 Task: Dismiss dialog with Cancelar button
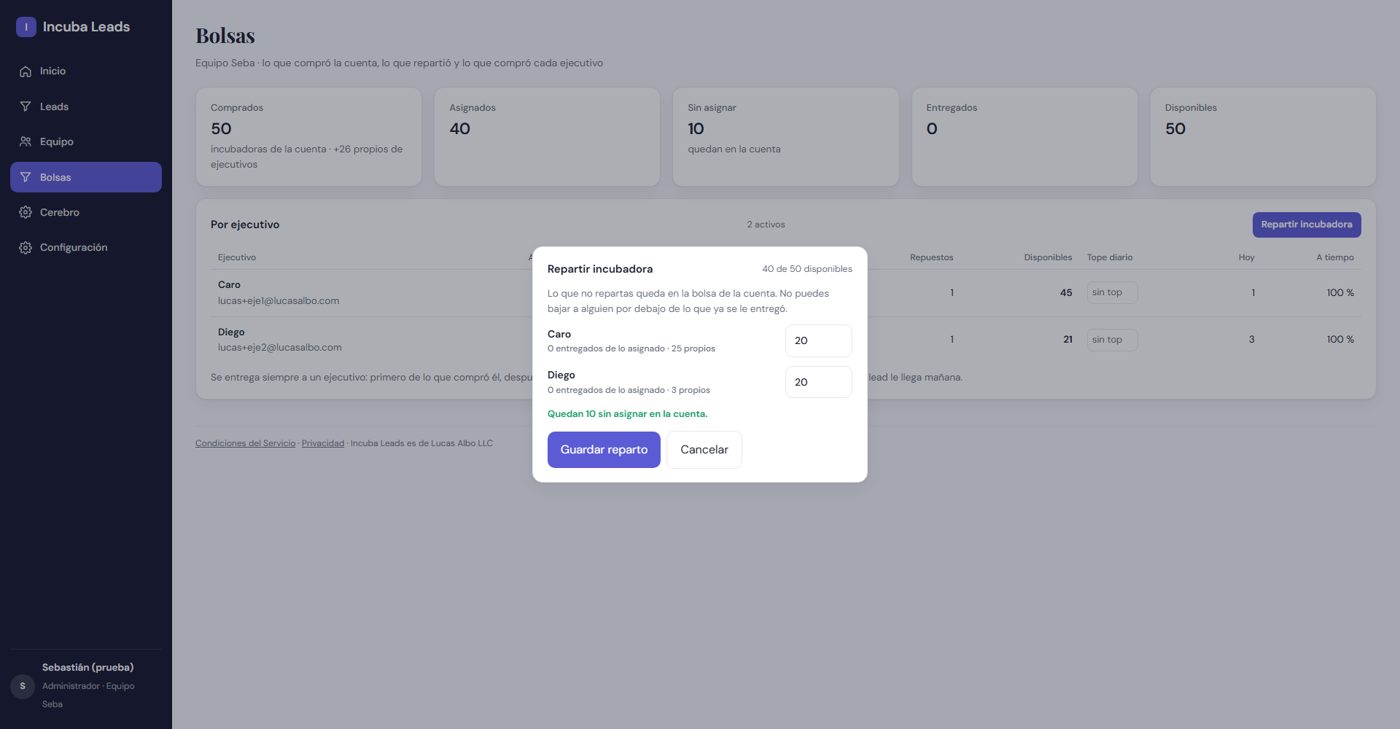coord(704,450)
